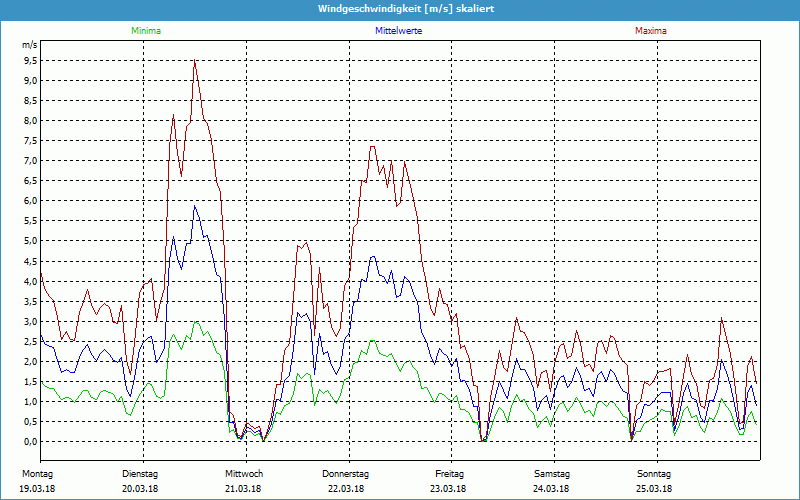Click the Freitag day label
Image resolution: width=800 pixels, height=500 pixels.
tap(449, 474)
